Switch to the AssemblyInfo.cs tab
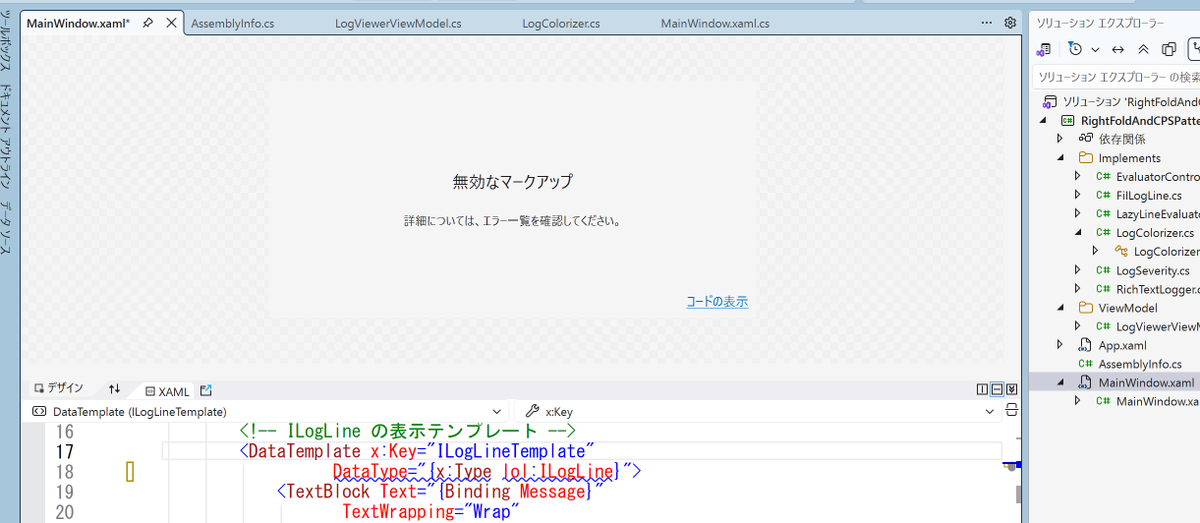 pyautogui.click(x=232, y=23)
